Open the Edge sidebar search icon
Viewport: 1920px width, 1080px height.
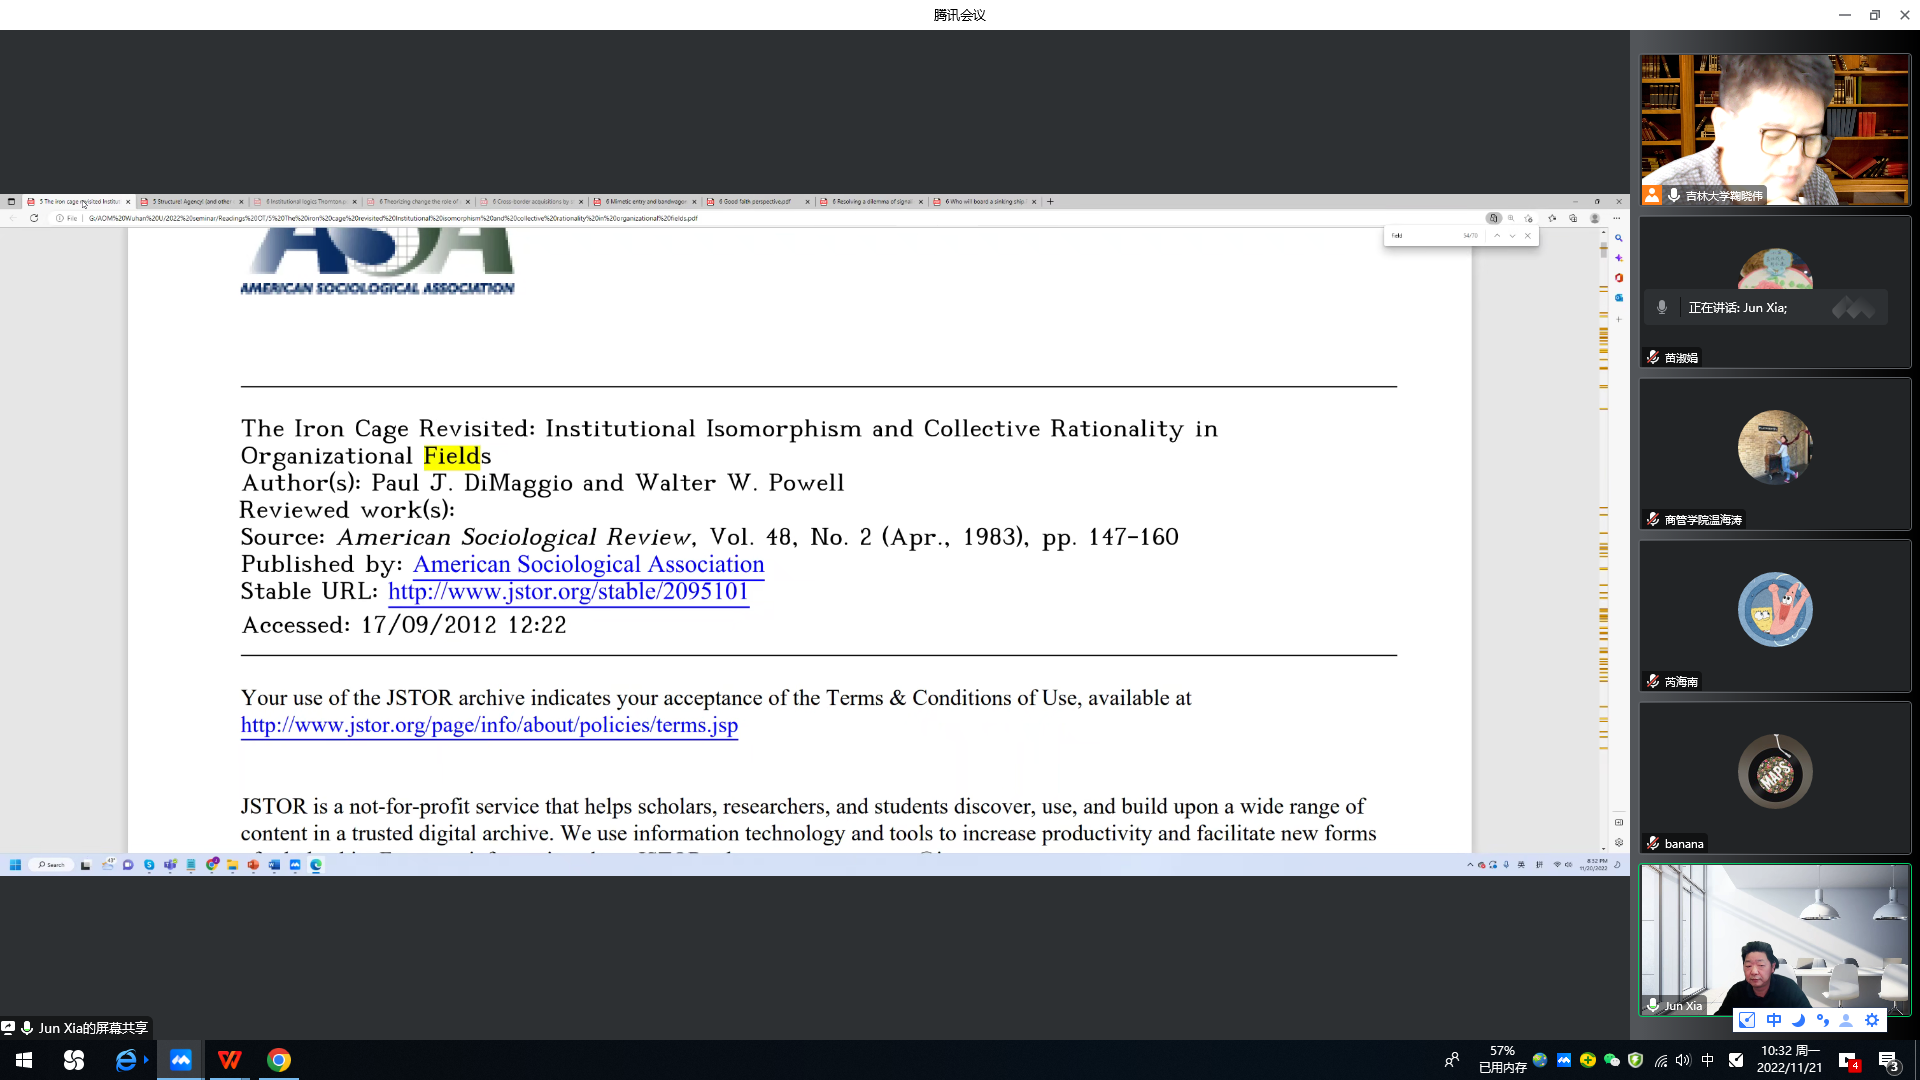(1618, 238)
